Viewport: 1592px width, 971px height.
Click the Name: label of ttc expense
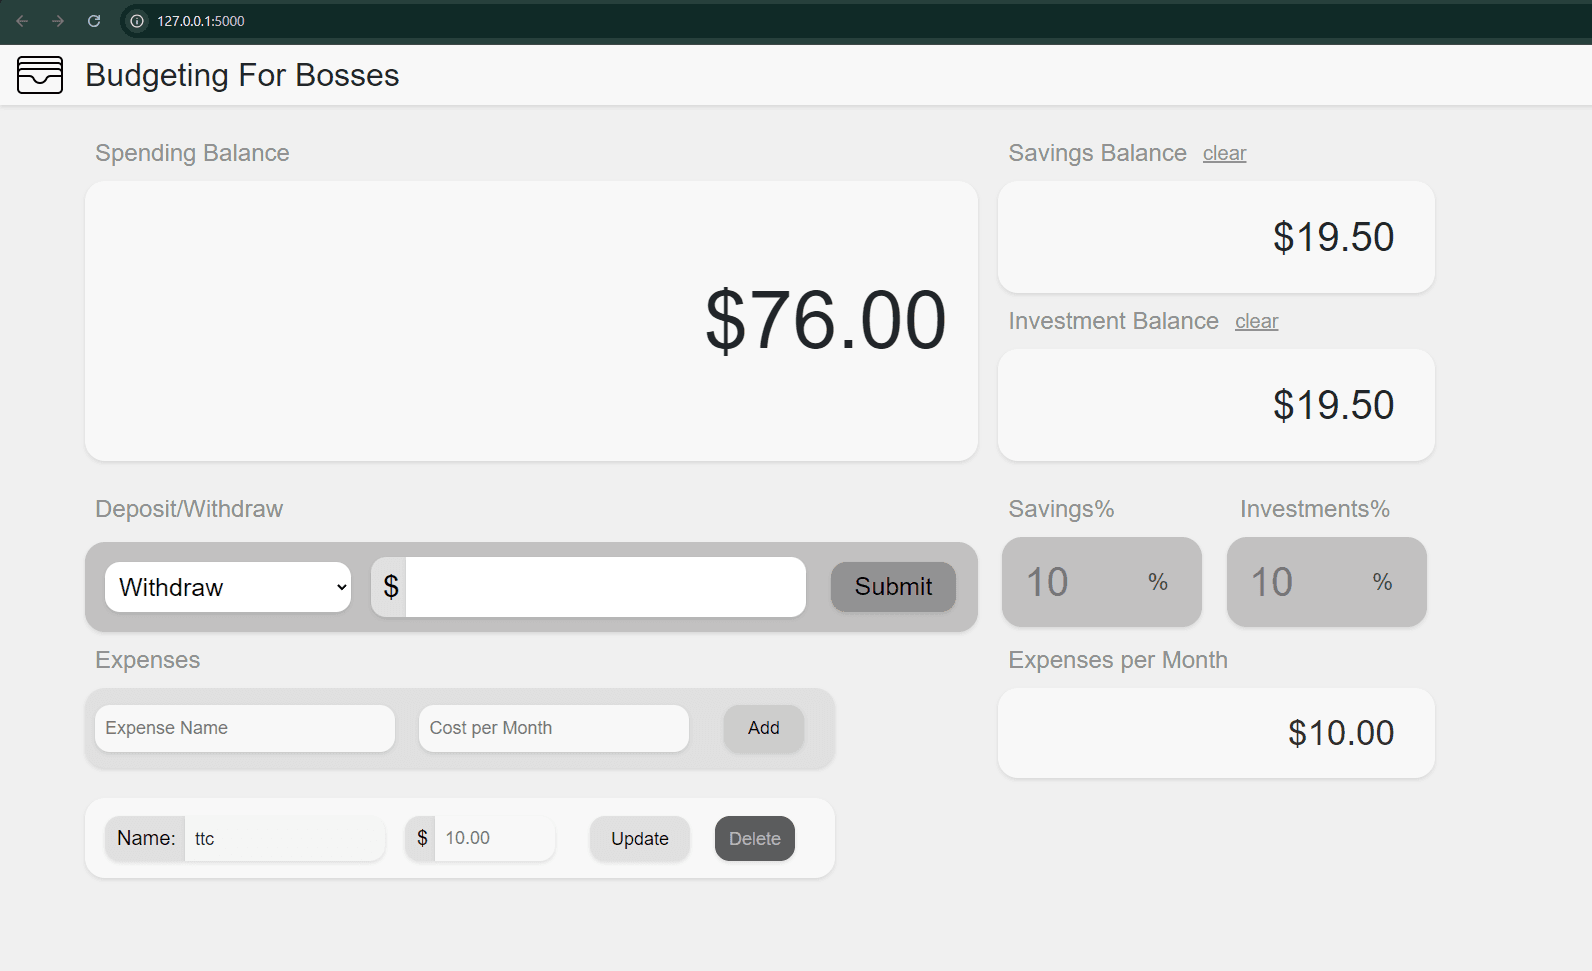[146, 838]
